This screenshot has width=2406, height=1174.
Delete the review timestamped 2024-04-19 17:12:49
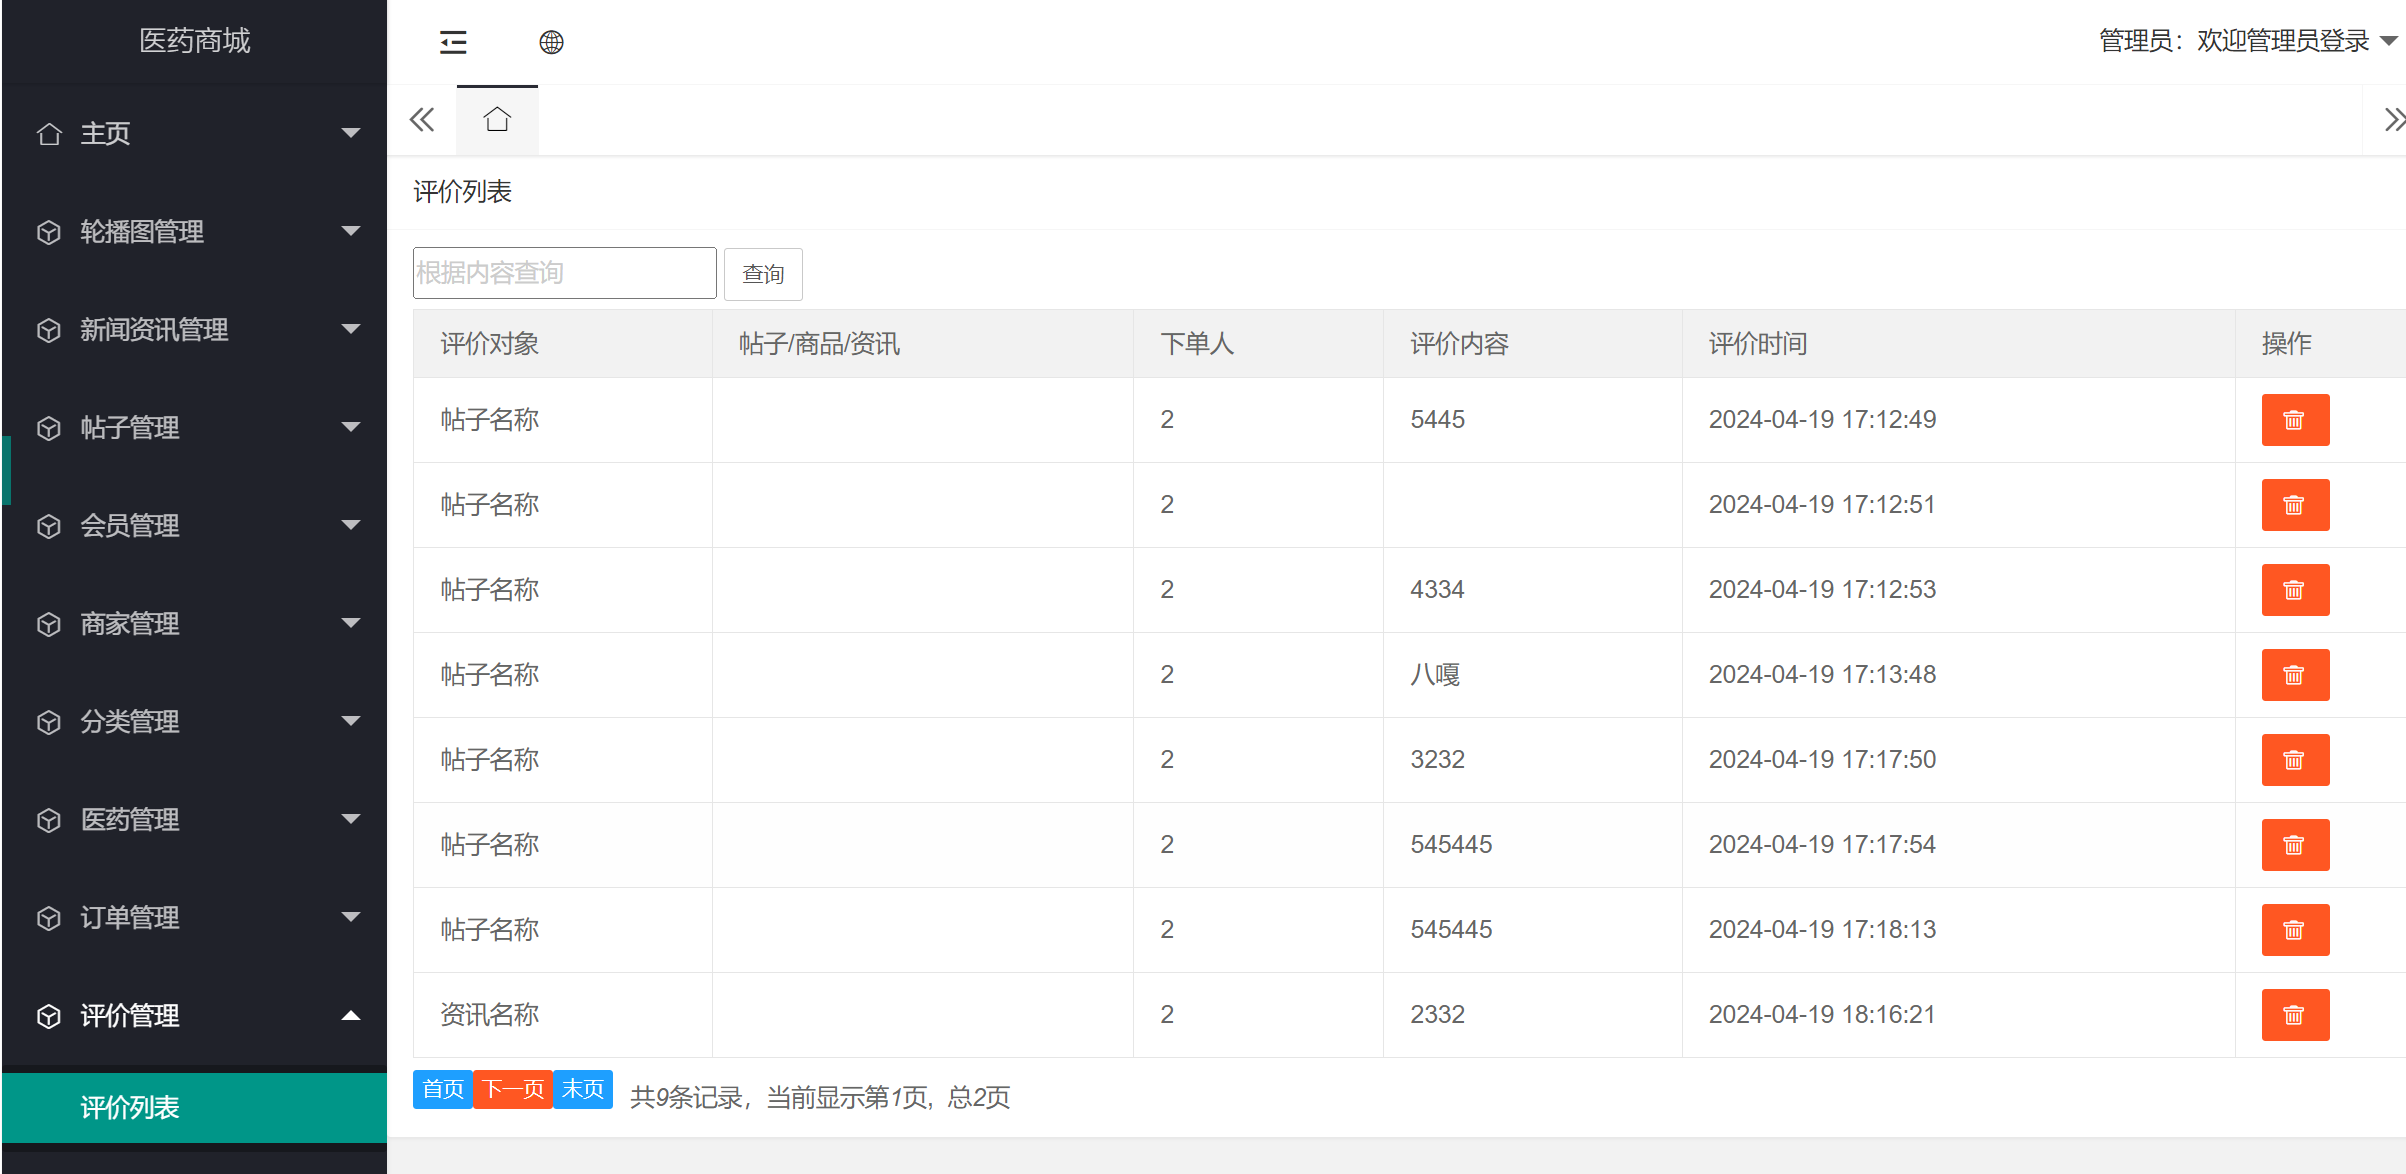pos(2295,420)
